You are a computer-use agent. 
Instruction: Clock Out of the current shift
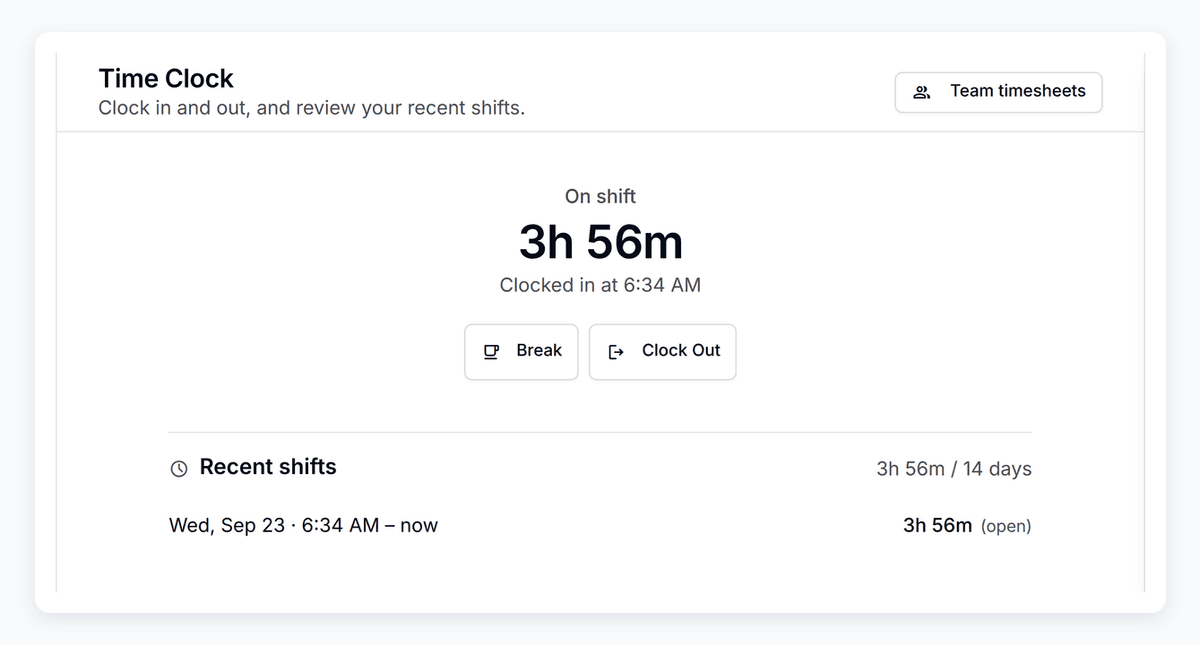pyautogui.click(x=662, y=351)
